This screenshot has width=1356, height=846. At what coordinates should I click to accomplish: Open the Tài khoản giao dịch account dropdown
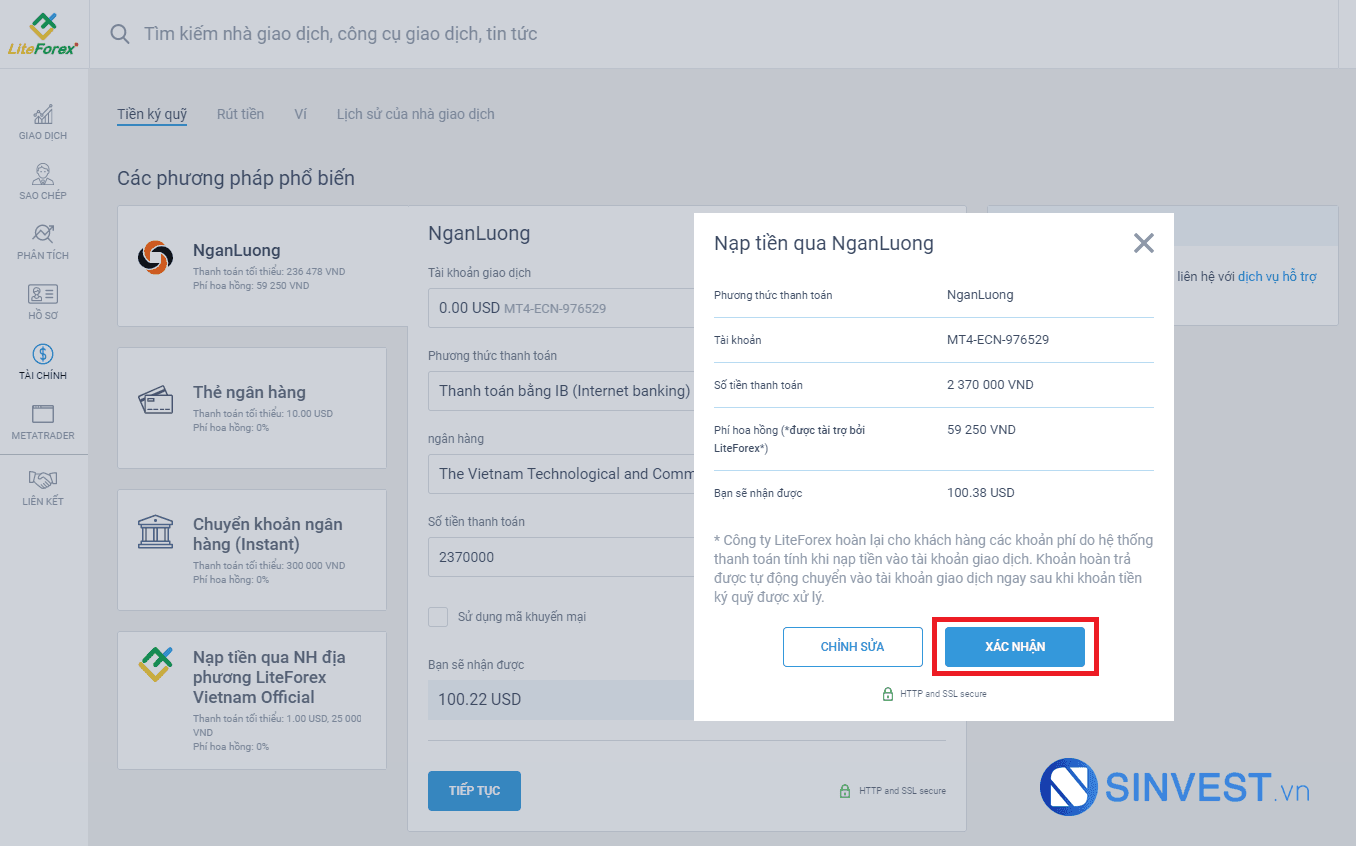pos(561,308)
